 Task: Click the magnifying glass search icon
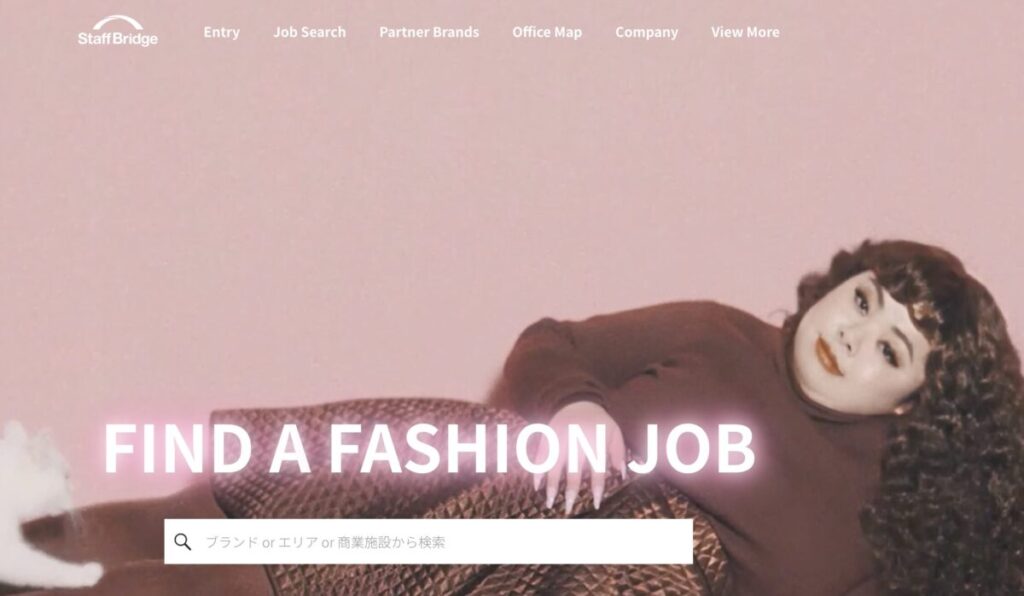pos(183,541)
